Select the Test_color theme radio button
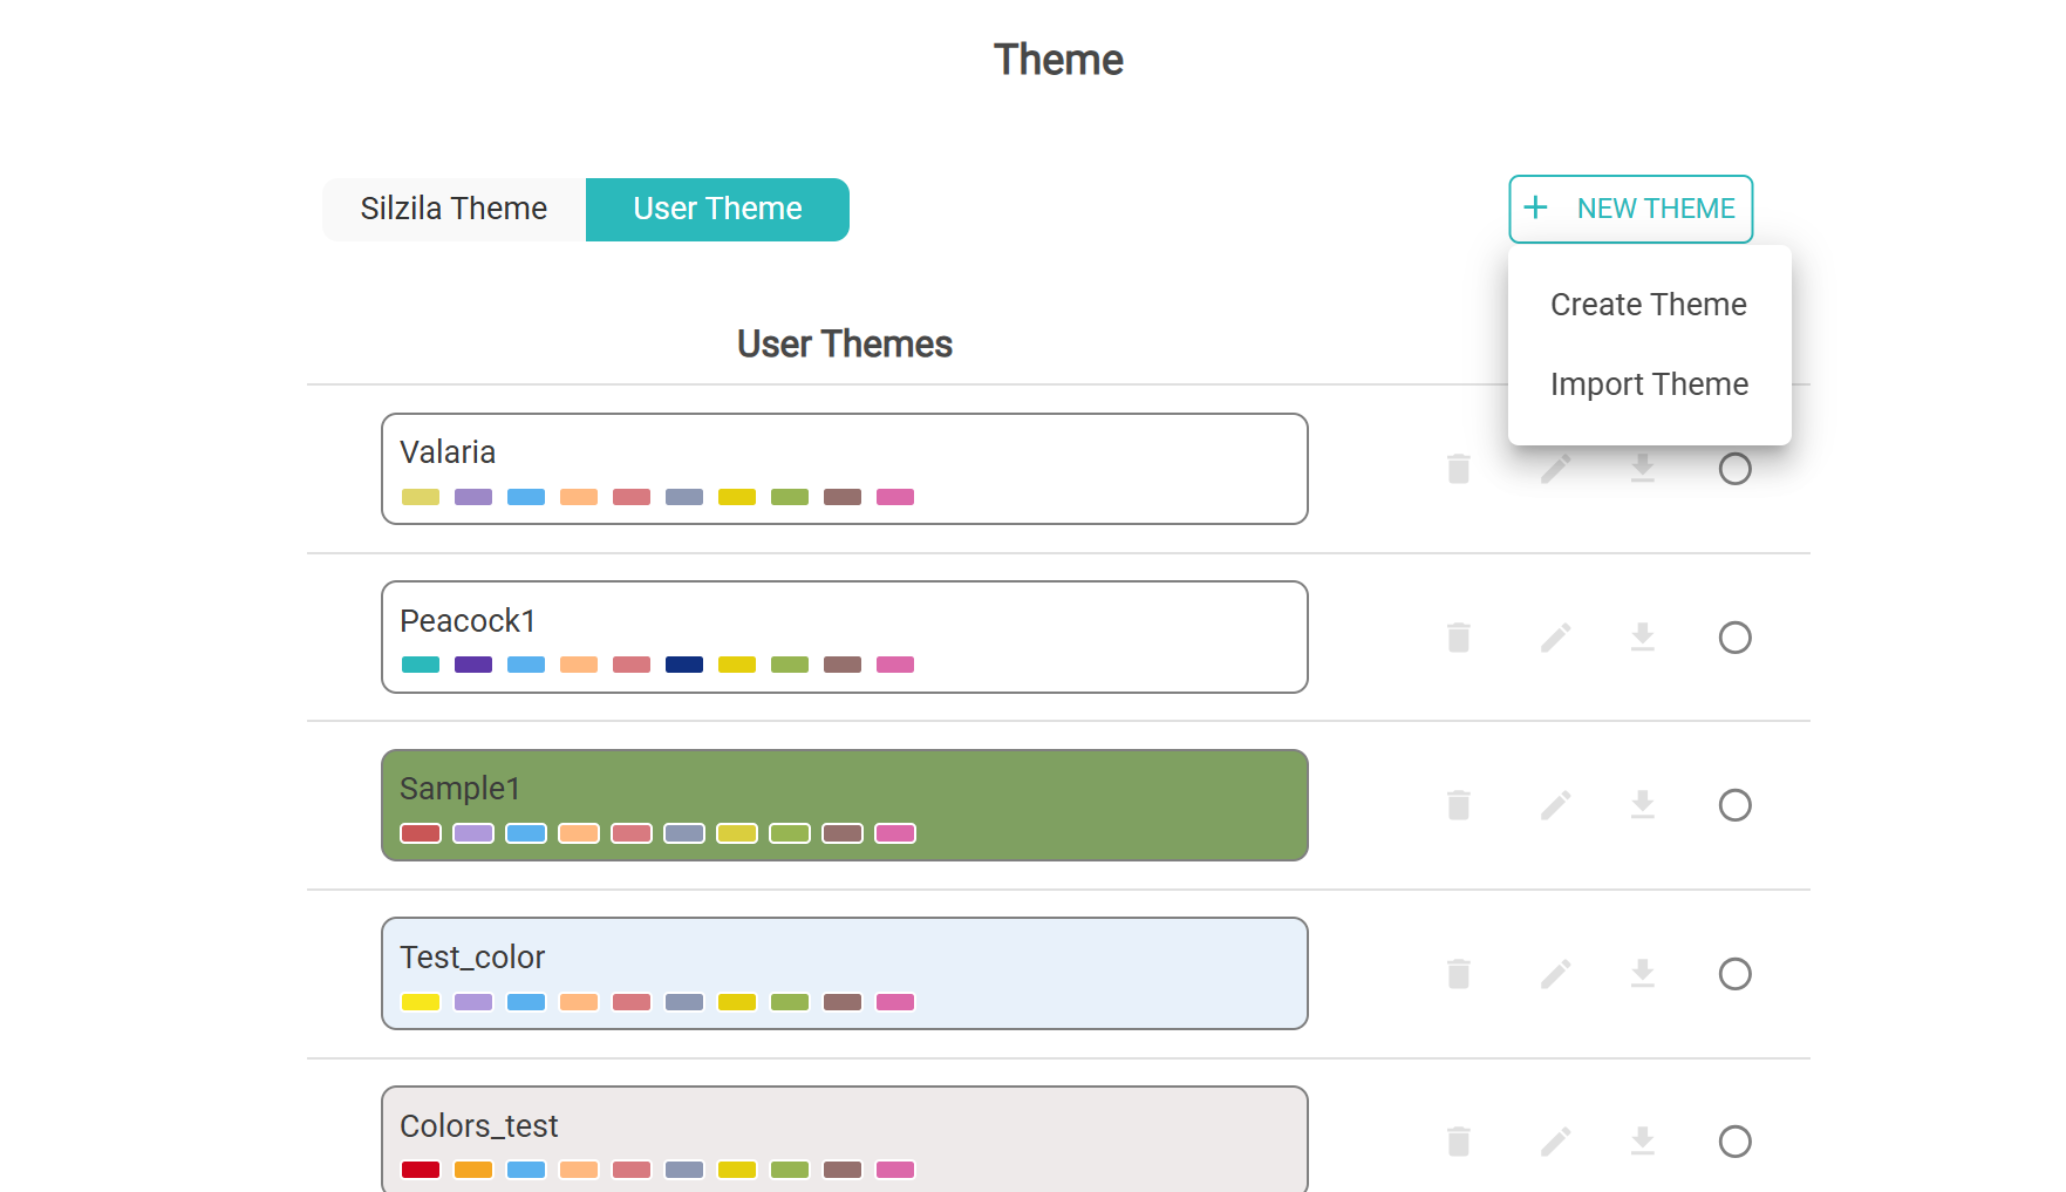The width and height of the screenshot is (2066, 1192). point(1734,973)
